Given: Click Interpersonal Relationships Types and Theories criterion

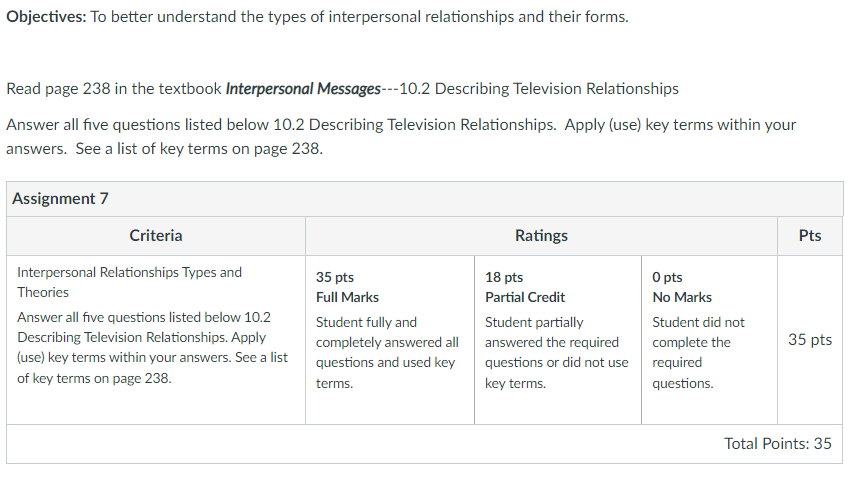Looking at the screenshot, I should tap(129, 282).
